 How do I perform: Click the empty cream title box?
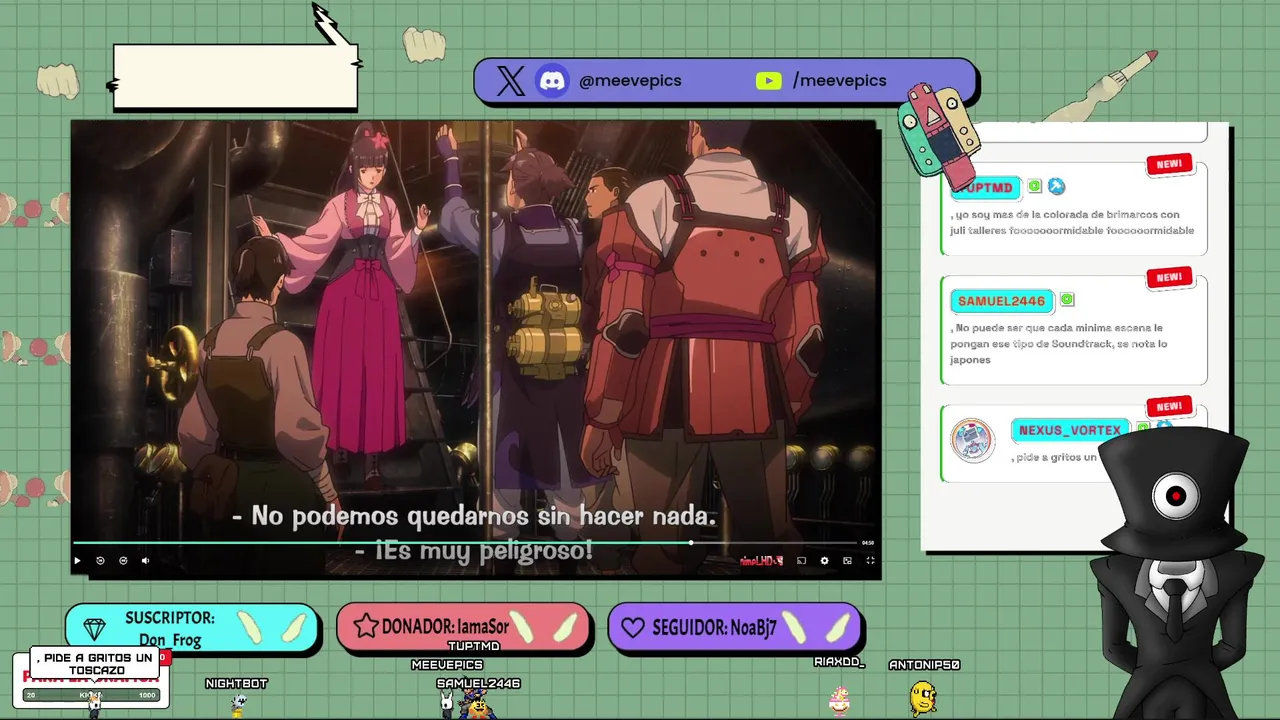pyautogui.click(x=235, y=76)
